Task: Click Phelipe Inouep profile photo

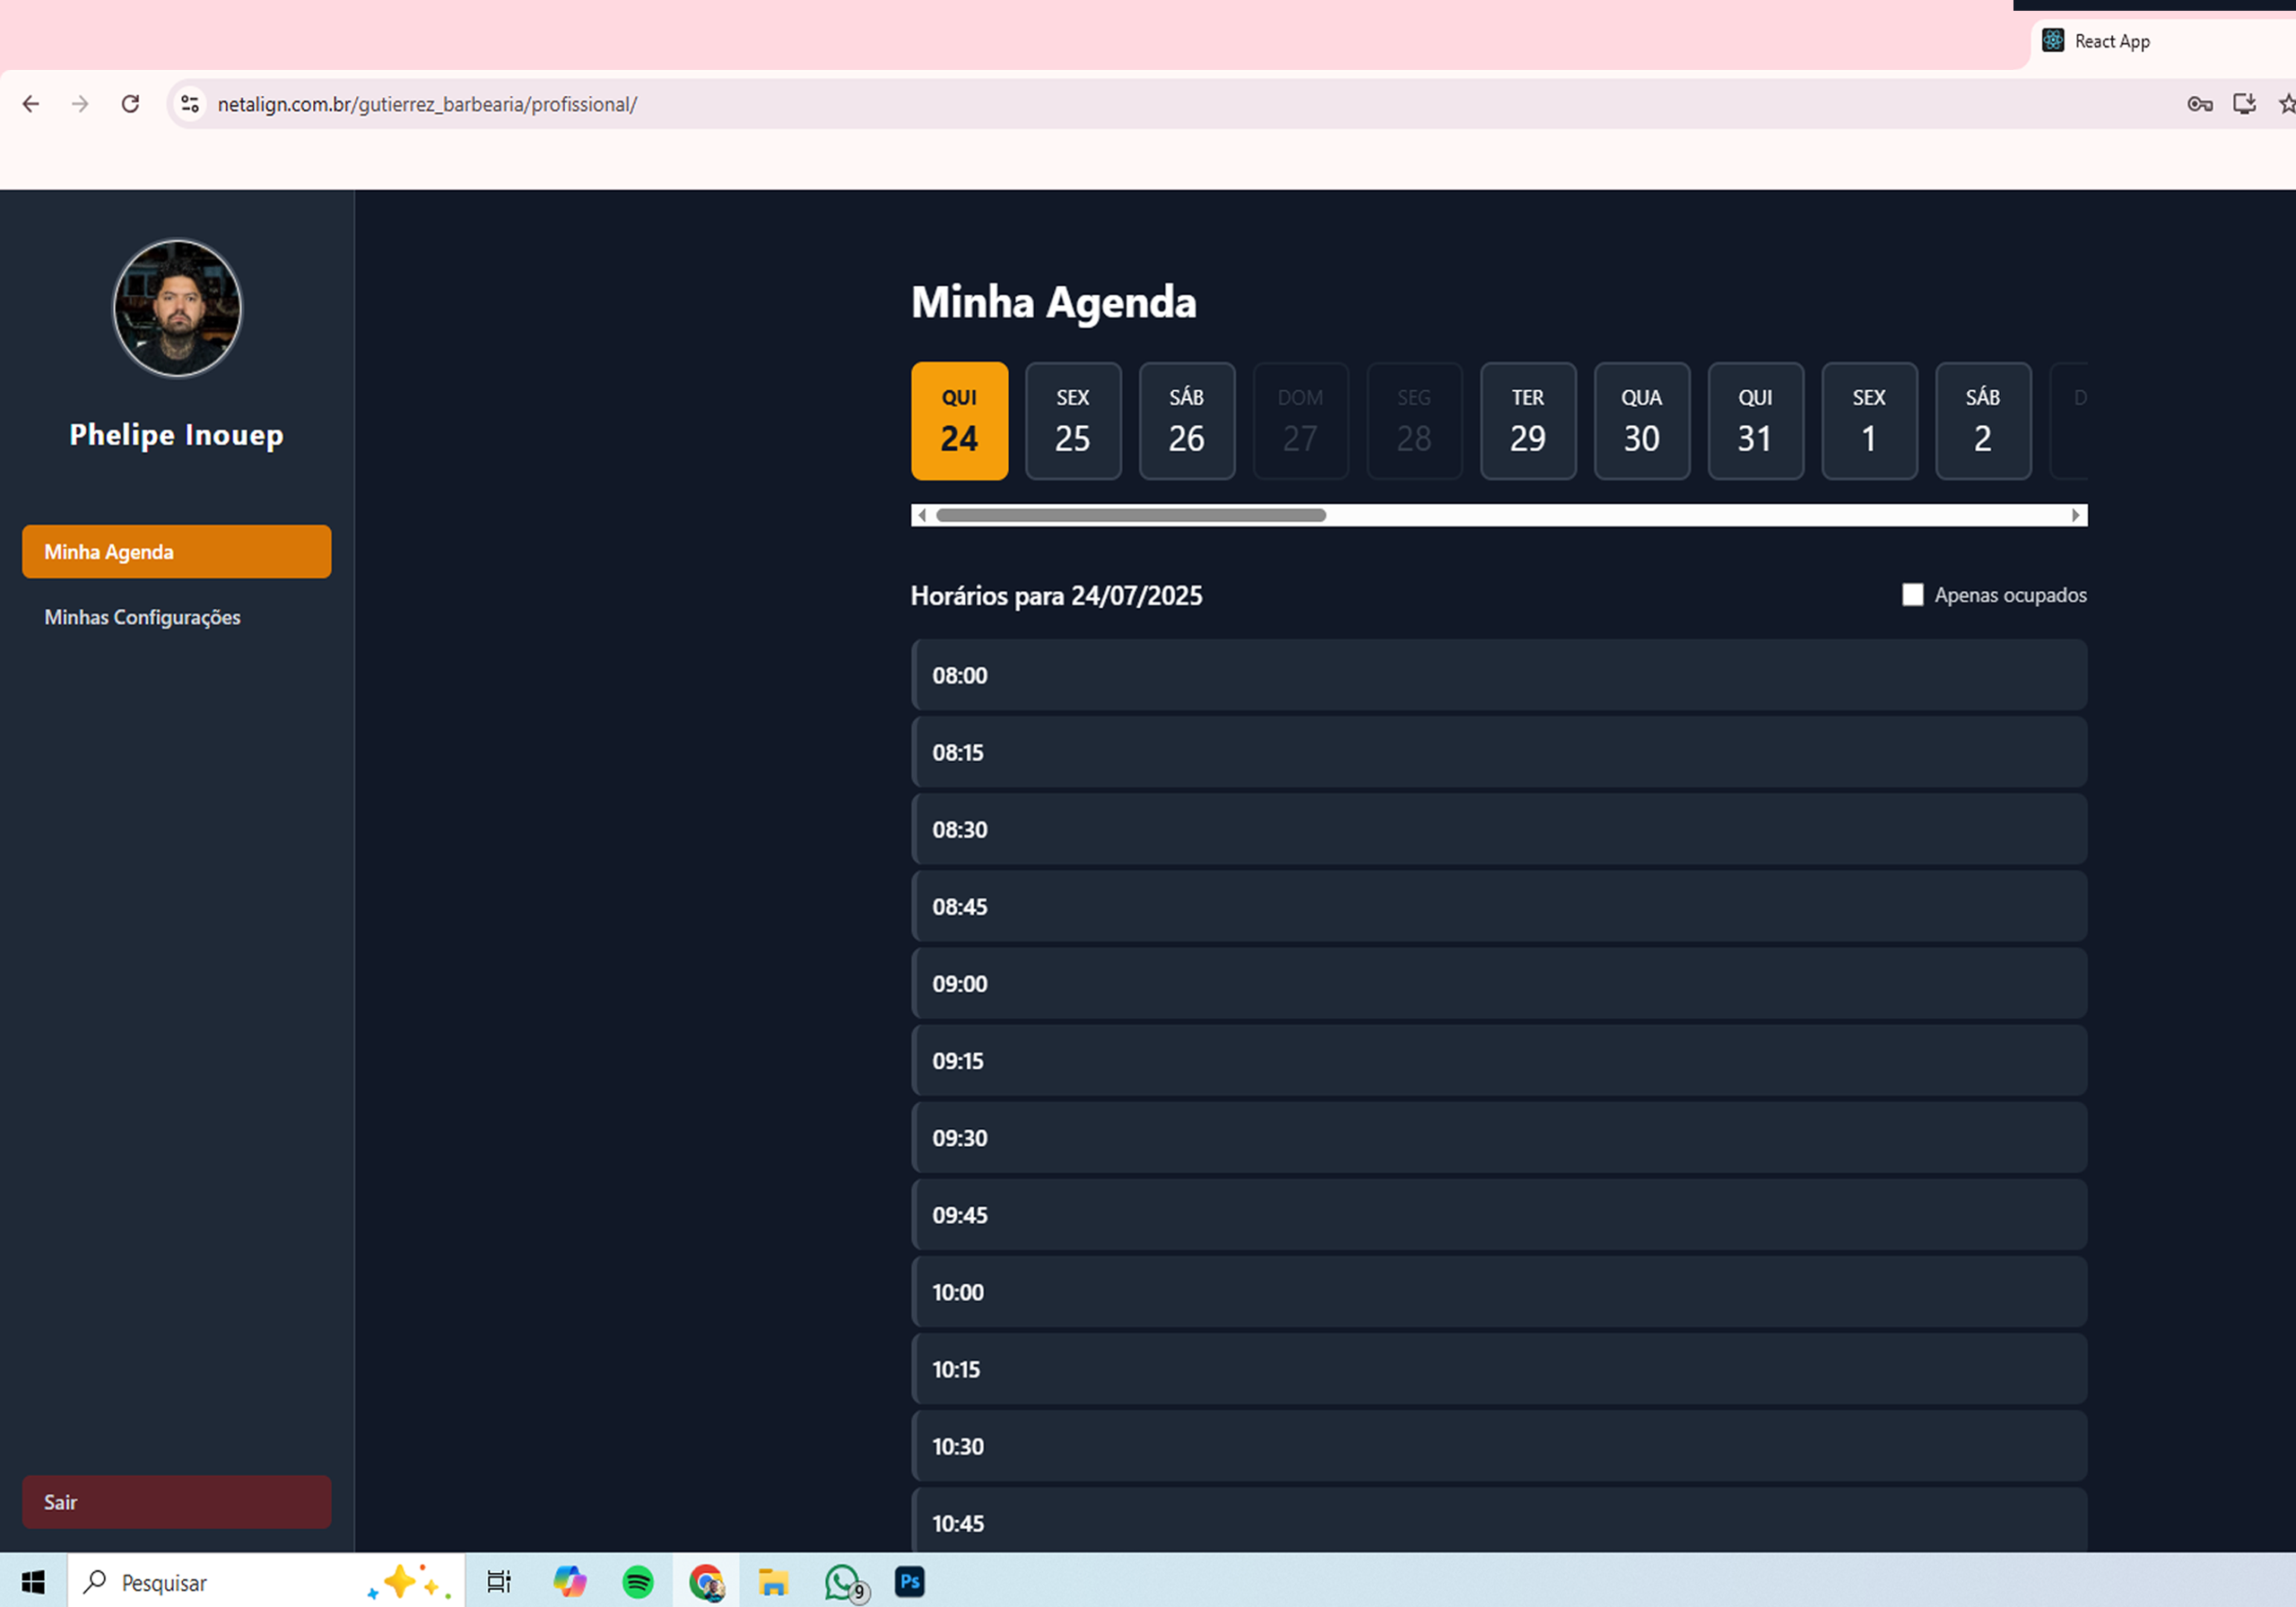Action: tap(177, 308)
